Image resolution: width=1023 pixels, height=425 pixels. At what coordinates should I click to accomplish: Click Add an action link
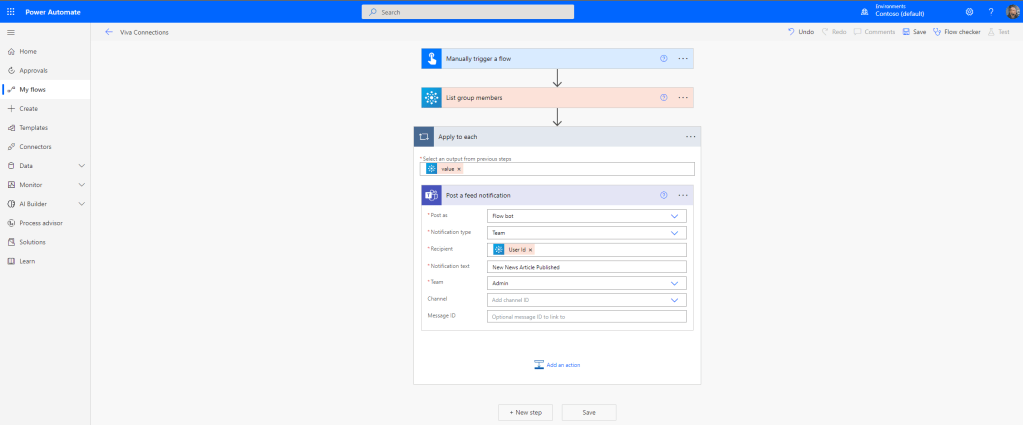pyautogui.click(x=557, y=365)
